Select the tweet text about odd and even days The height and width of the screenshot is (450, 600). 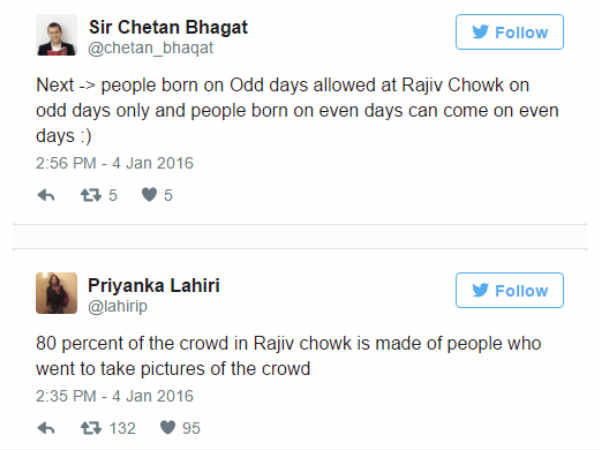pyautogui.click(x=297, y=110)
